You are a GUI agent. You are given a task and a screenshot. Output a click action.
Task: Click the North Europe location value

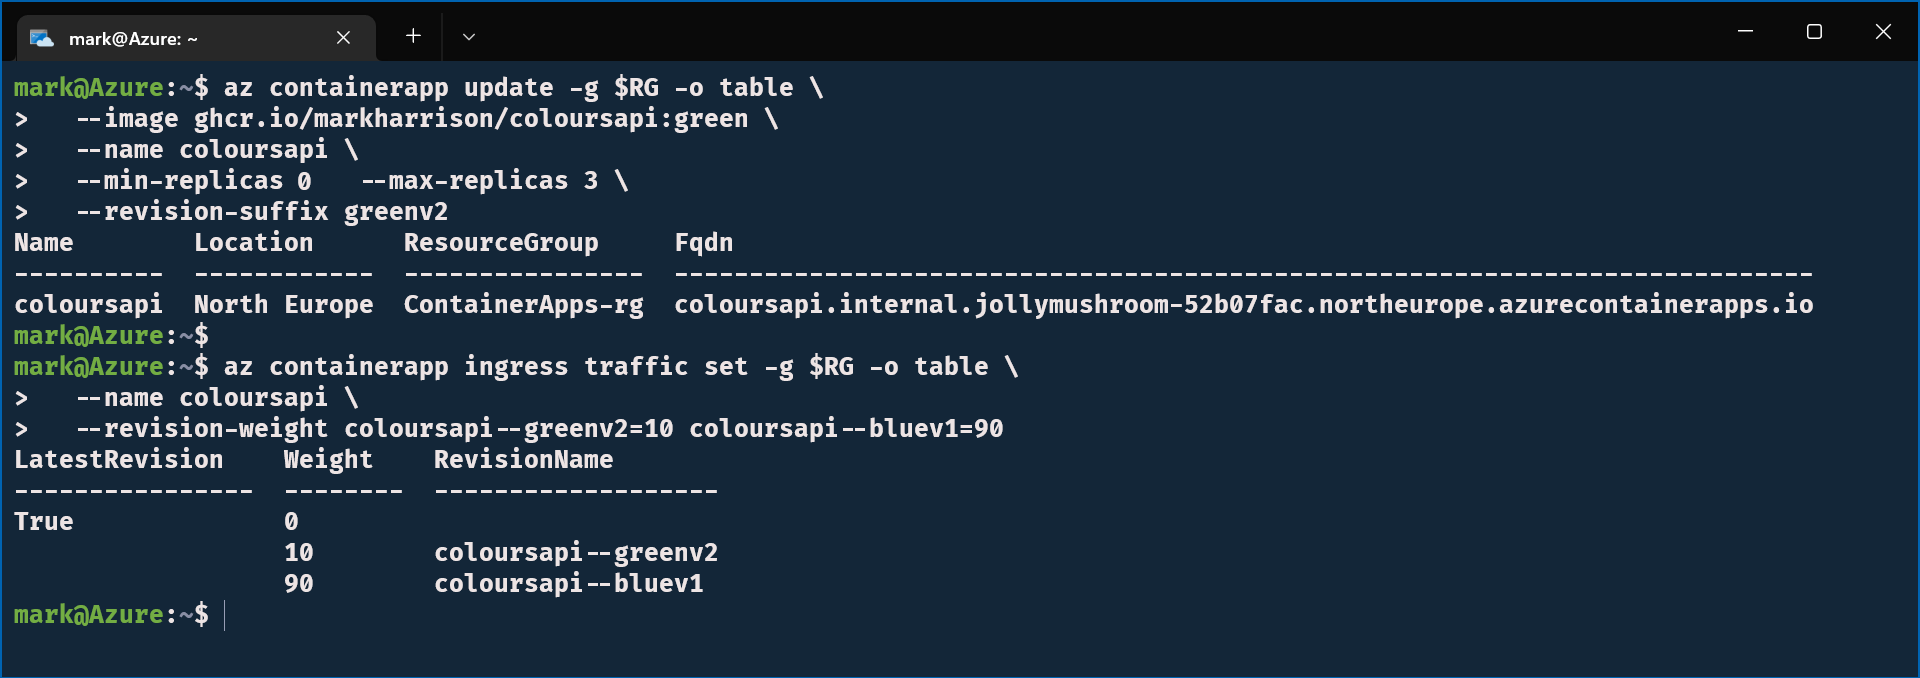coord(283,305)
